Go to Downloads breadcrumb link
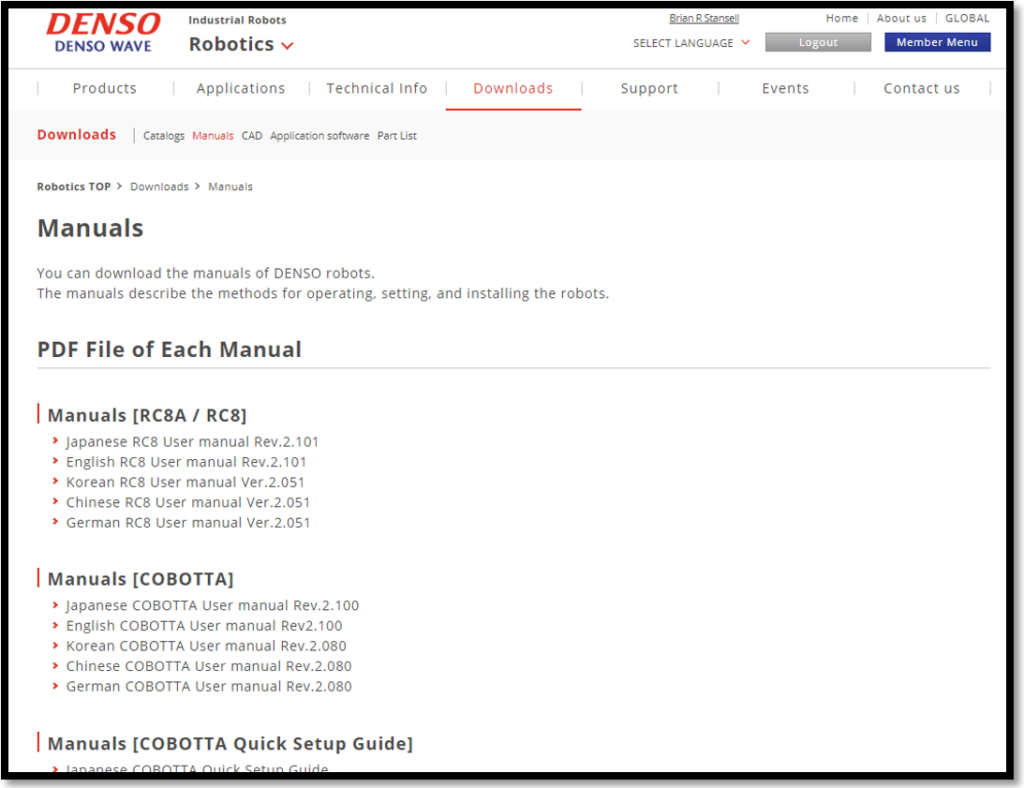The width and height of the screenshot is (1024, 788). click(159, 187)
